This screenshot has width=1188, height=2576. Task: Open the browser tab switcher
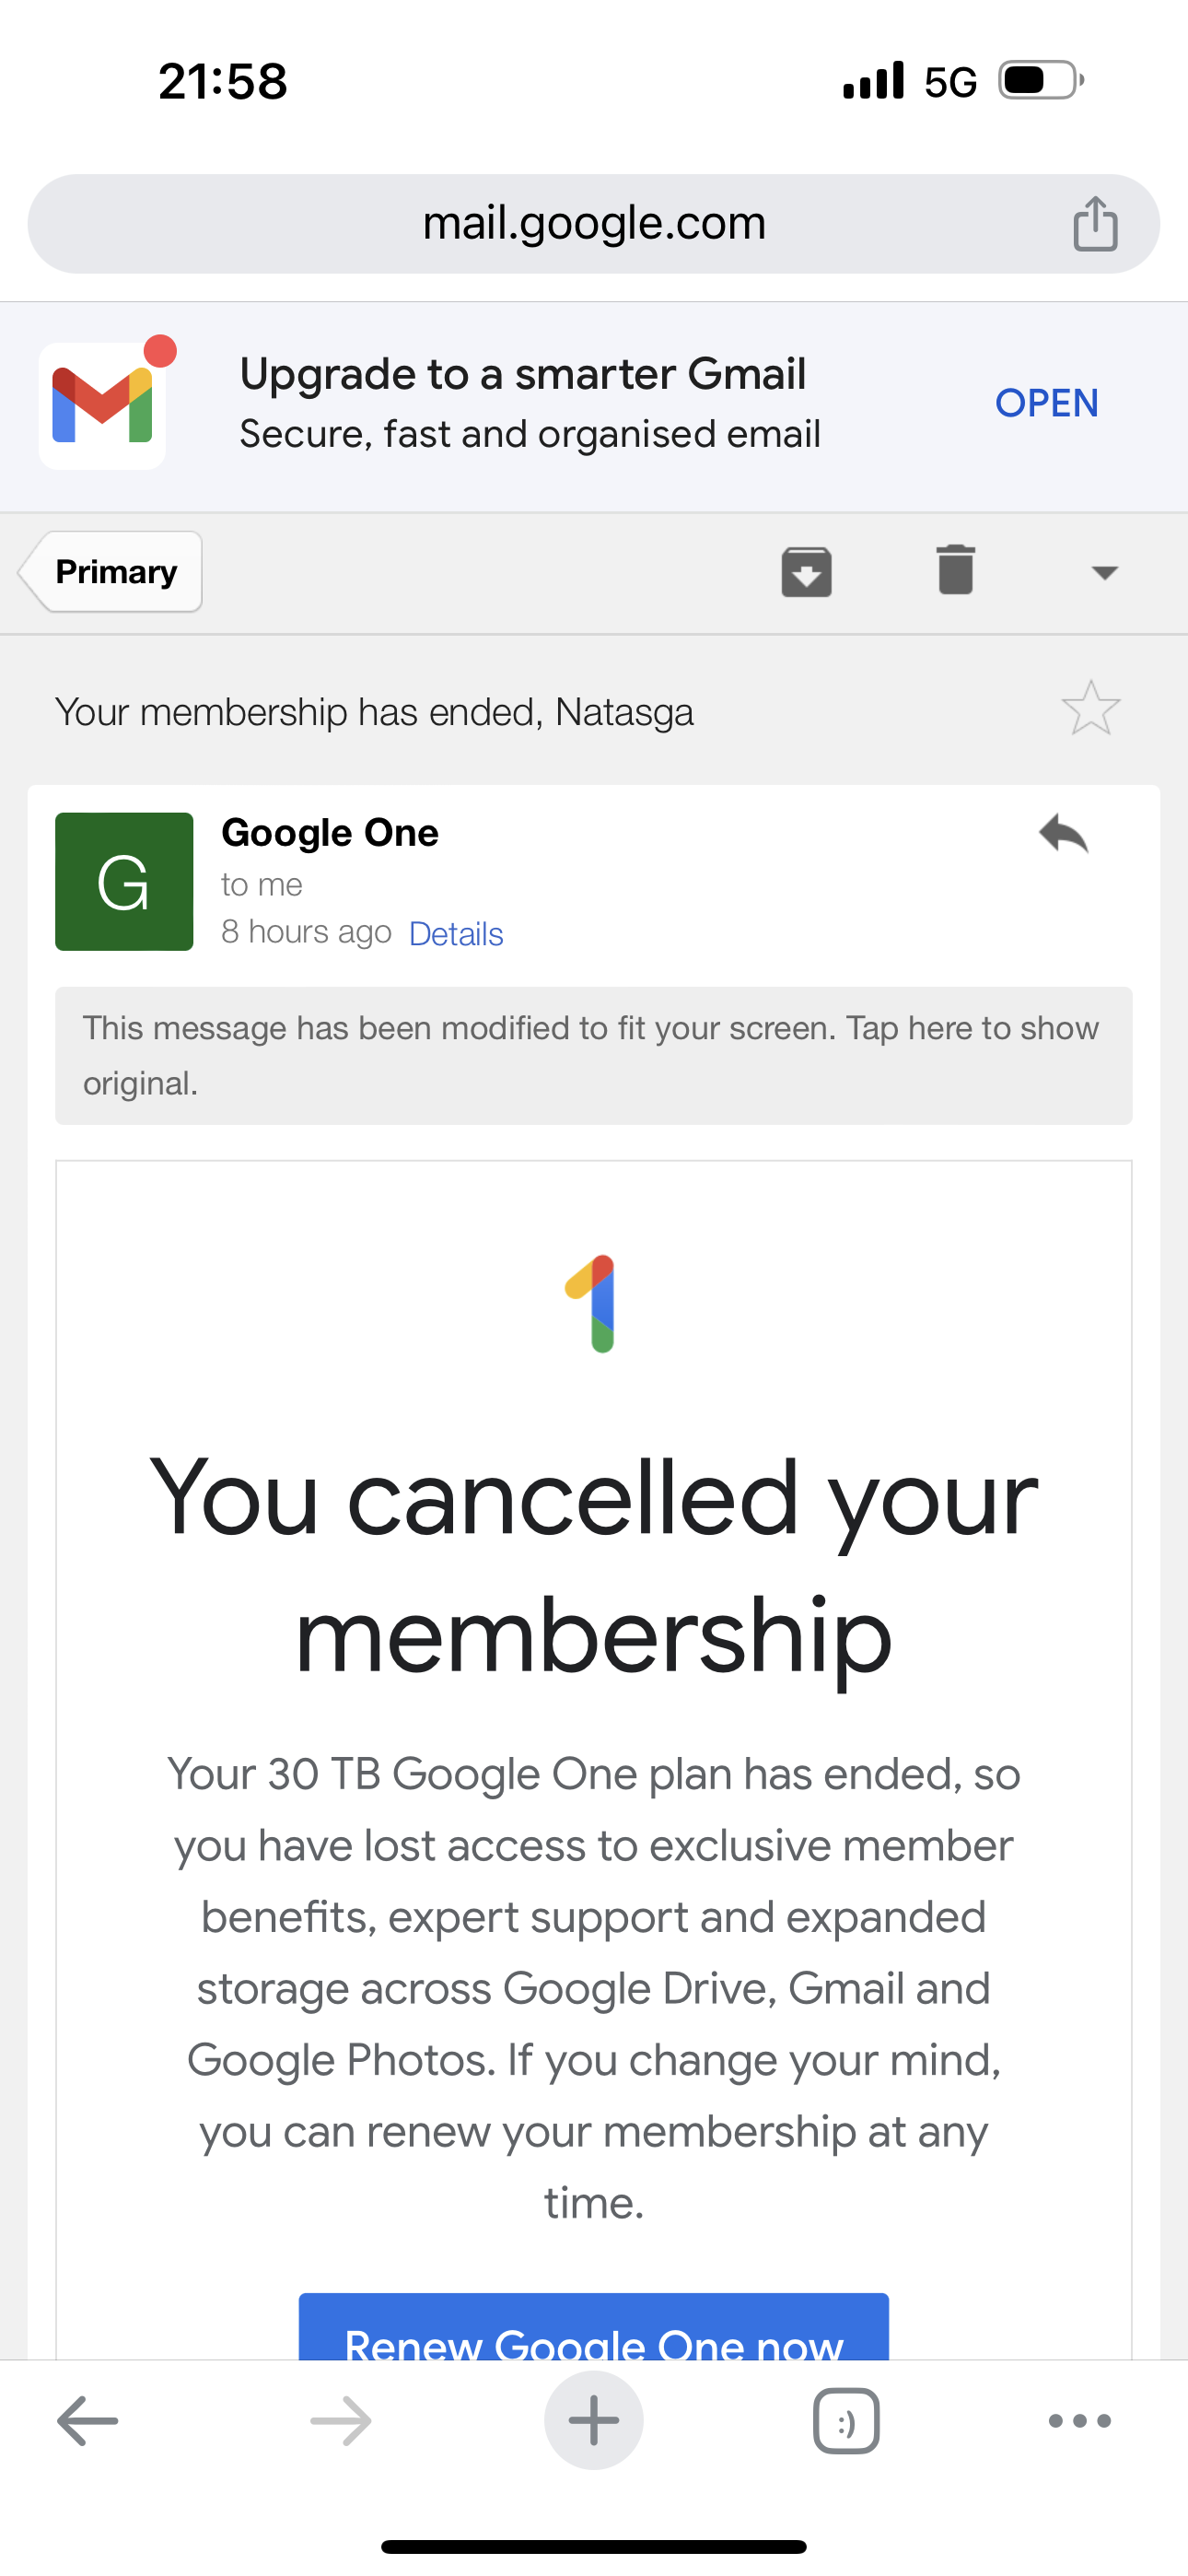[x=846, y=2421]
